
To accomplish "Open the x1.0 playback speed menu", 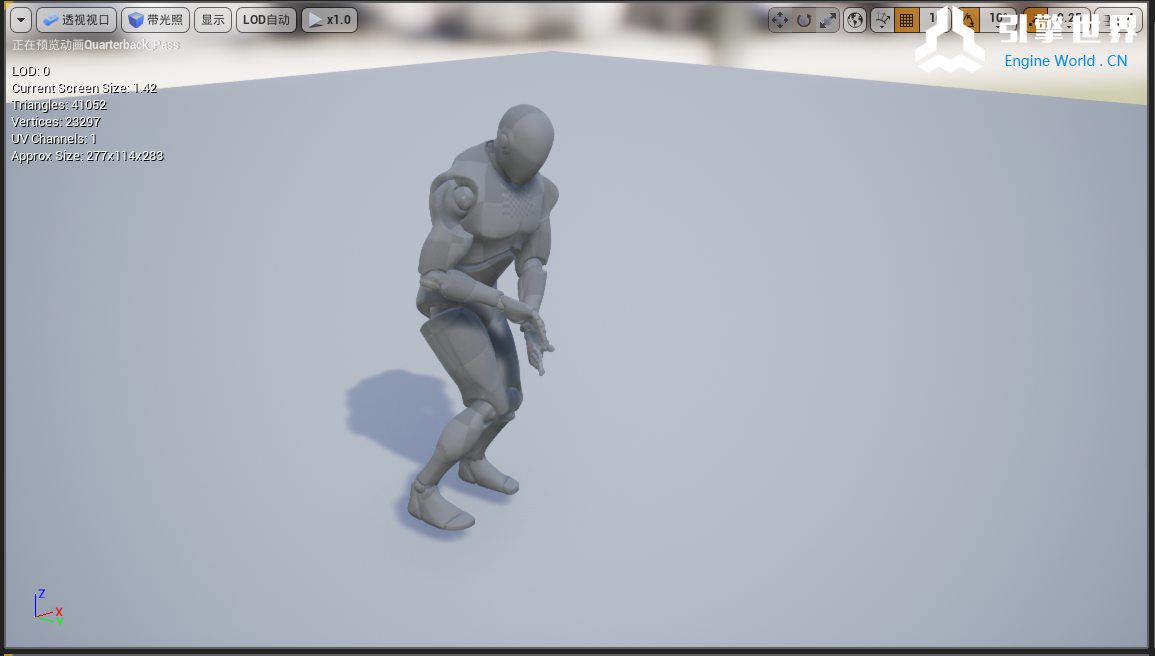I will tap(329, 20).
